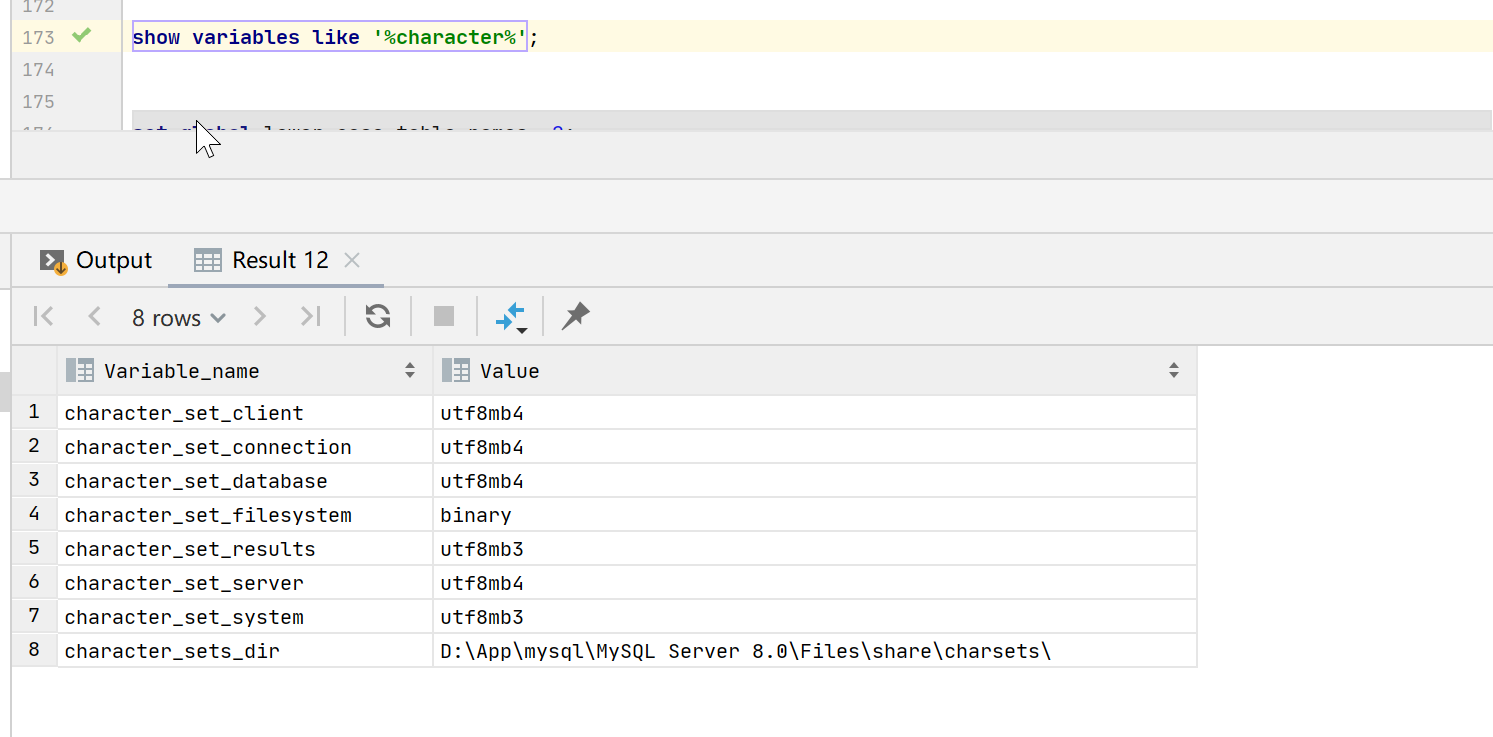Go to first page of results
Screen dimensions: 1493x737
click(x=43, y=317)
